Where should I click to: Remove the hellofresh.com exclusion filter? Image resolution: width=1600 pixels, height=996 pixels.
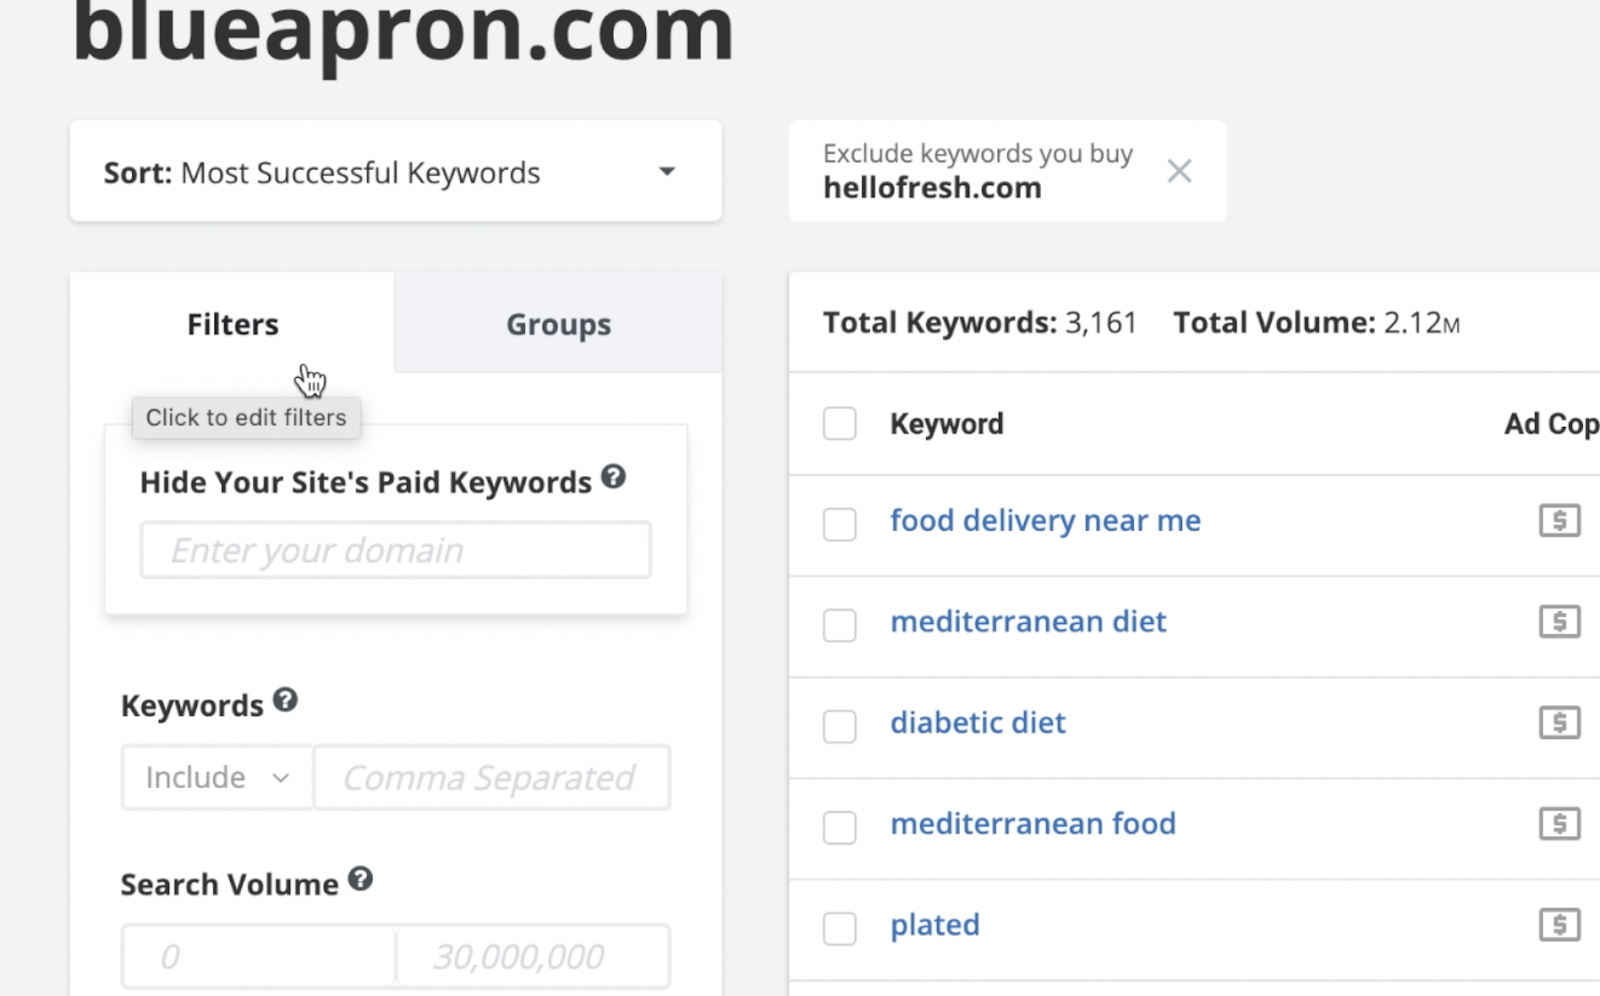tap(1179, 171)
